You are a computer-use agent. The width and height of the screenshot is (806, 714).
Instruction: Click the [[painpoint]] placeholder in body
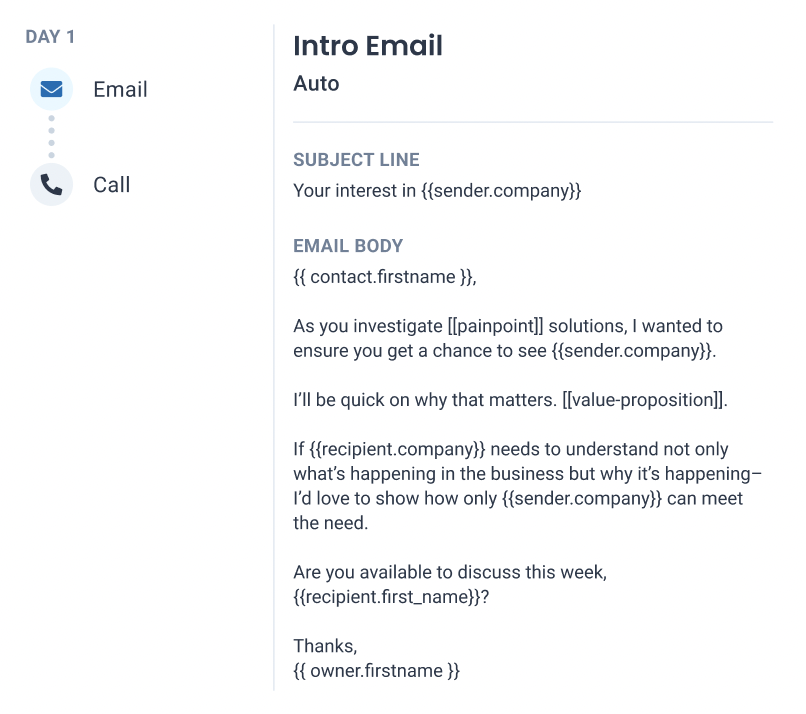coord(495,326)
